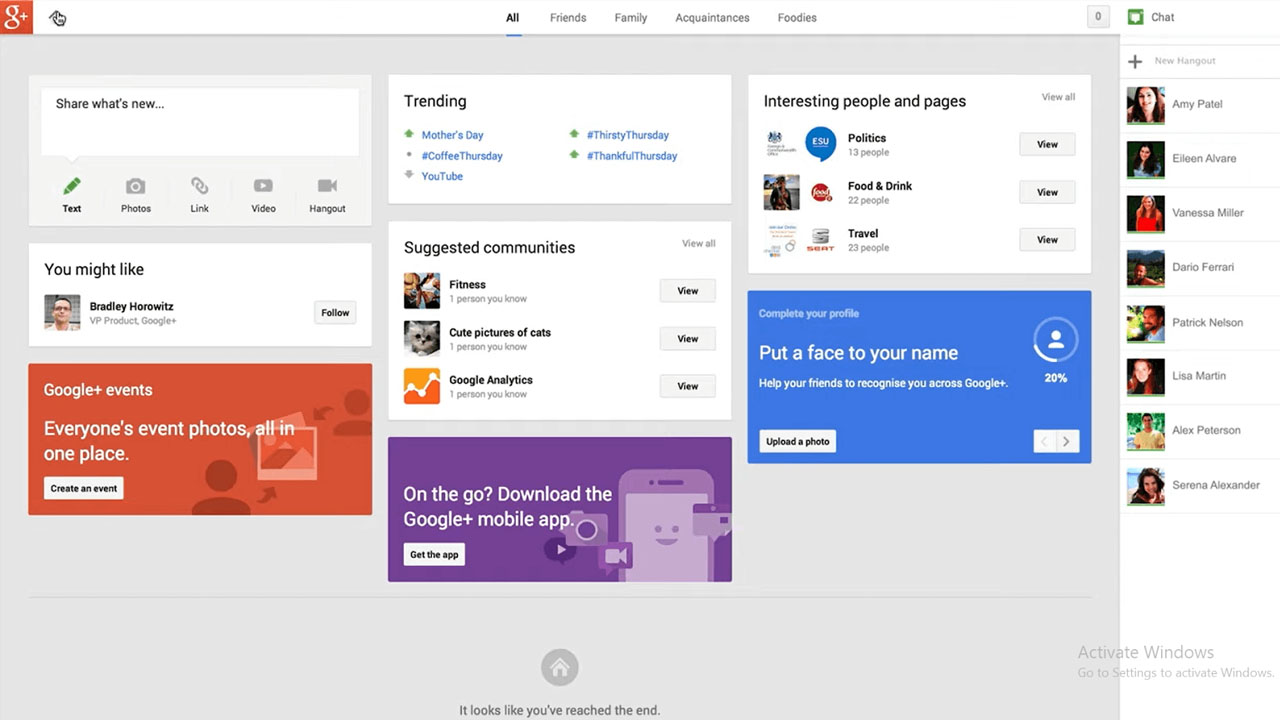Viewport: 1280px width, 720px height.
Task: Click the Food & Drink red logo icon
Action: click(821, 192)
